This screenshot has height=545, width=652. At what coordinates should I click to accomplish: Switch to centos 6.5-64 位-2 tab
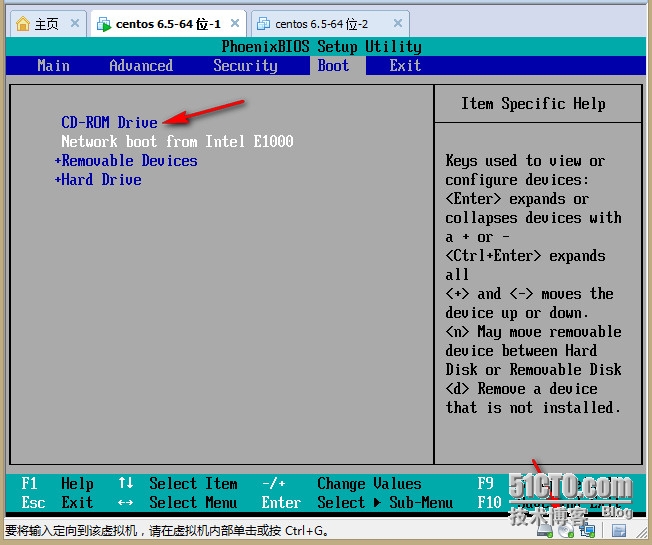click(330, 24)
